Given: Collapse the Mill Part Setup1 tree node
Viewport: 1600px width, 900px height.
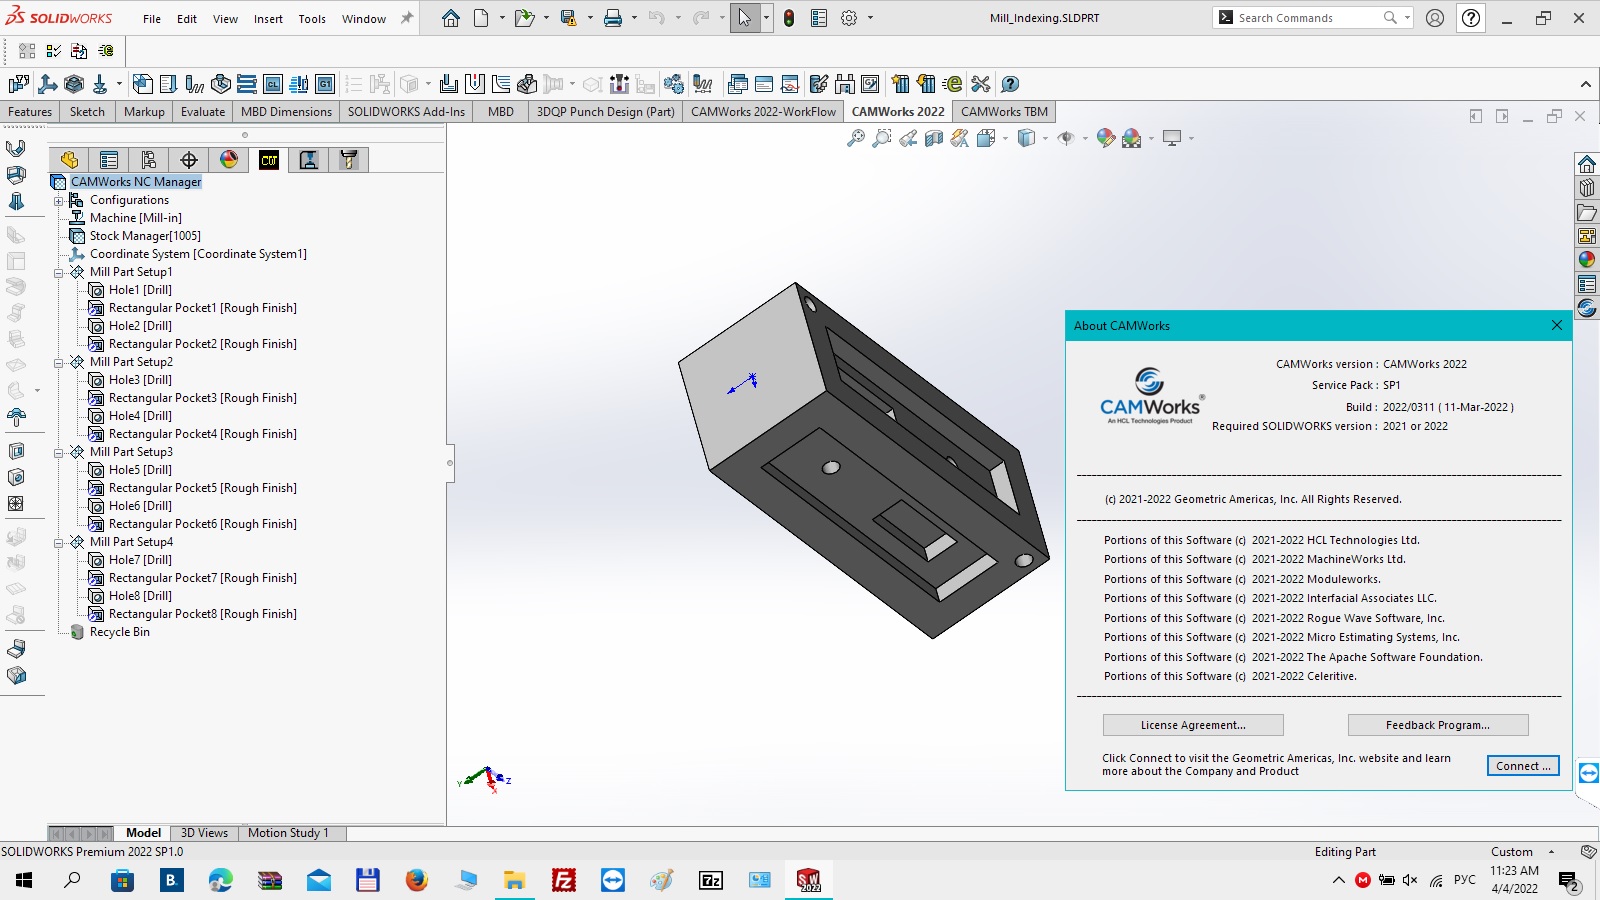Looking at the screenshot, I should click(58, 273).
